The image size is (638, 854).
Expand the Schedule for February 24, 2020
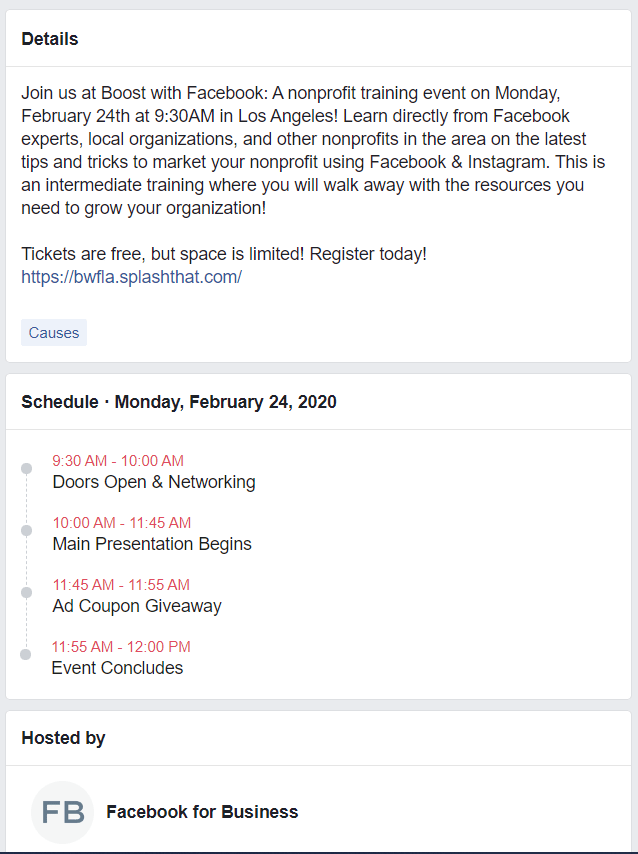179,401
